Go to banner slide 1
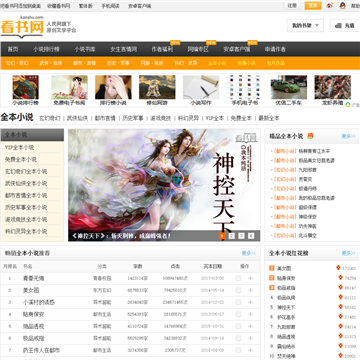 point(222,236)
